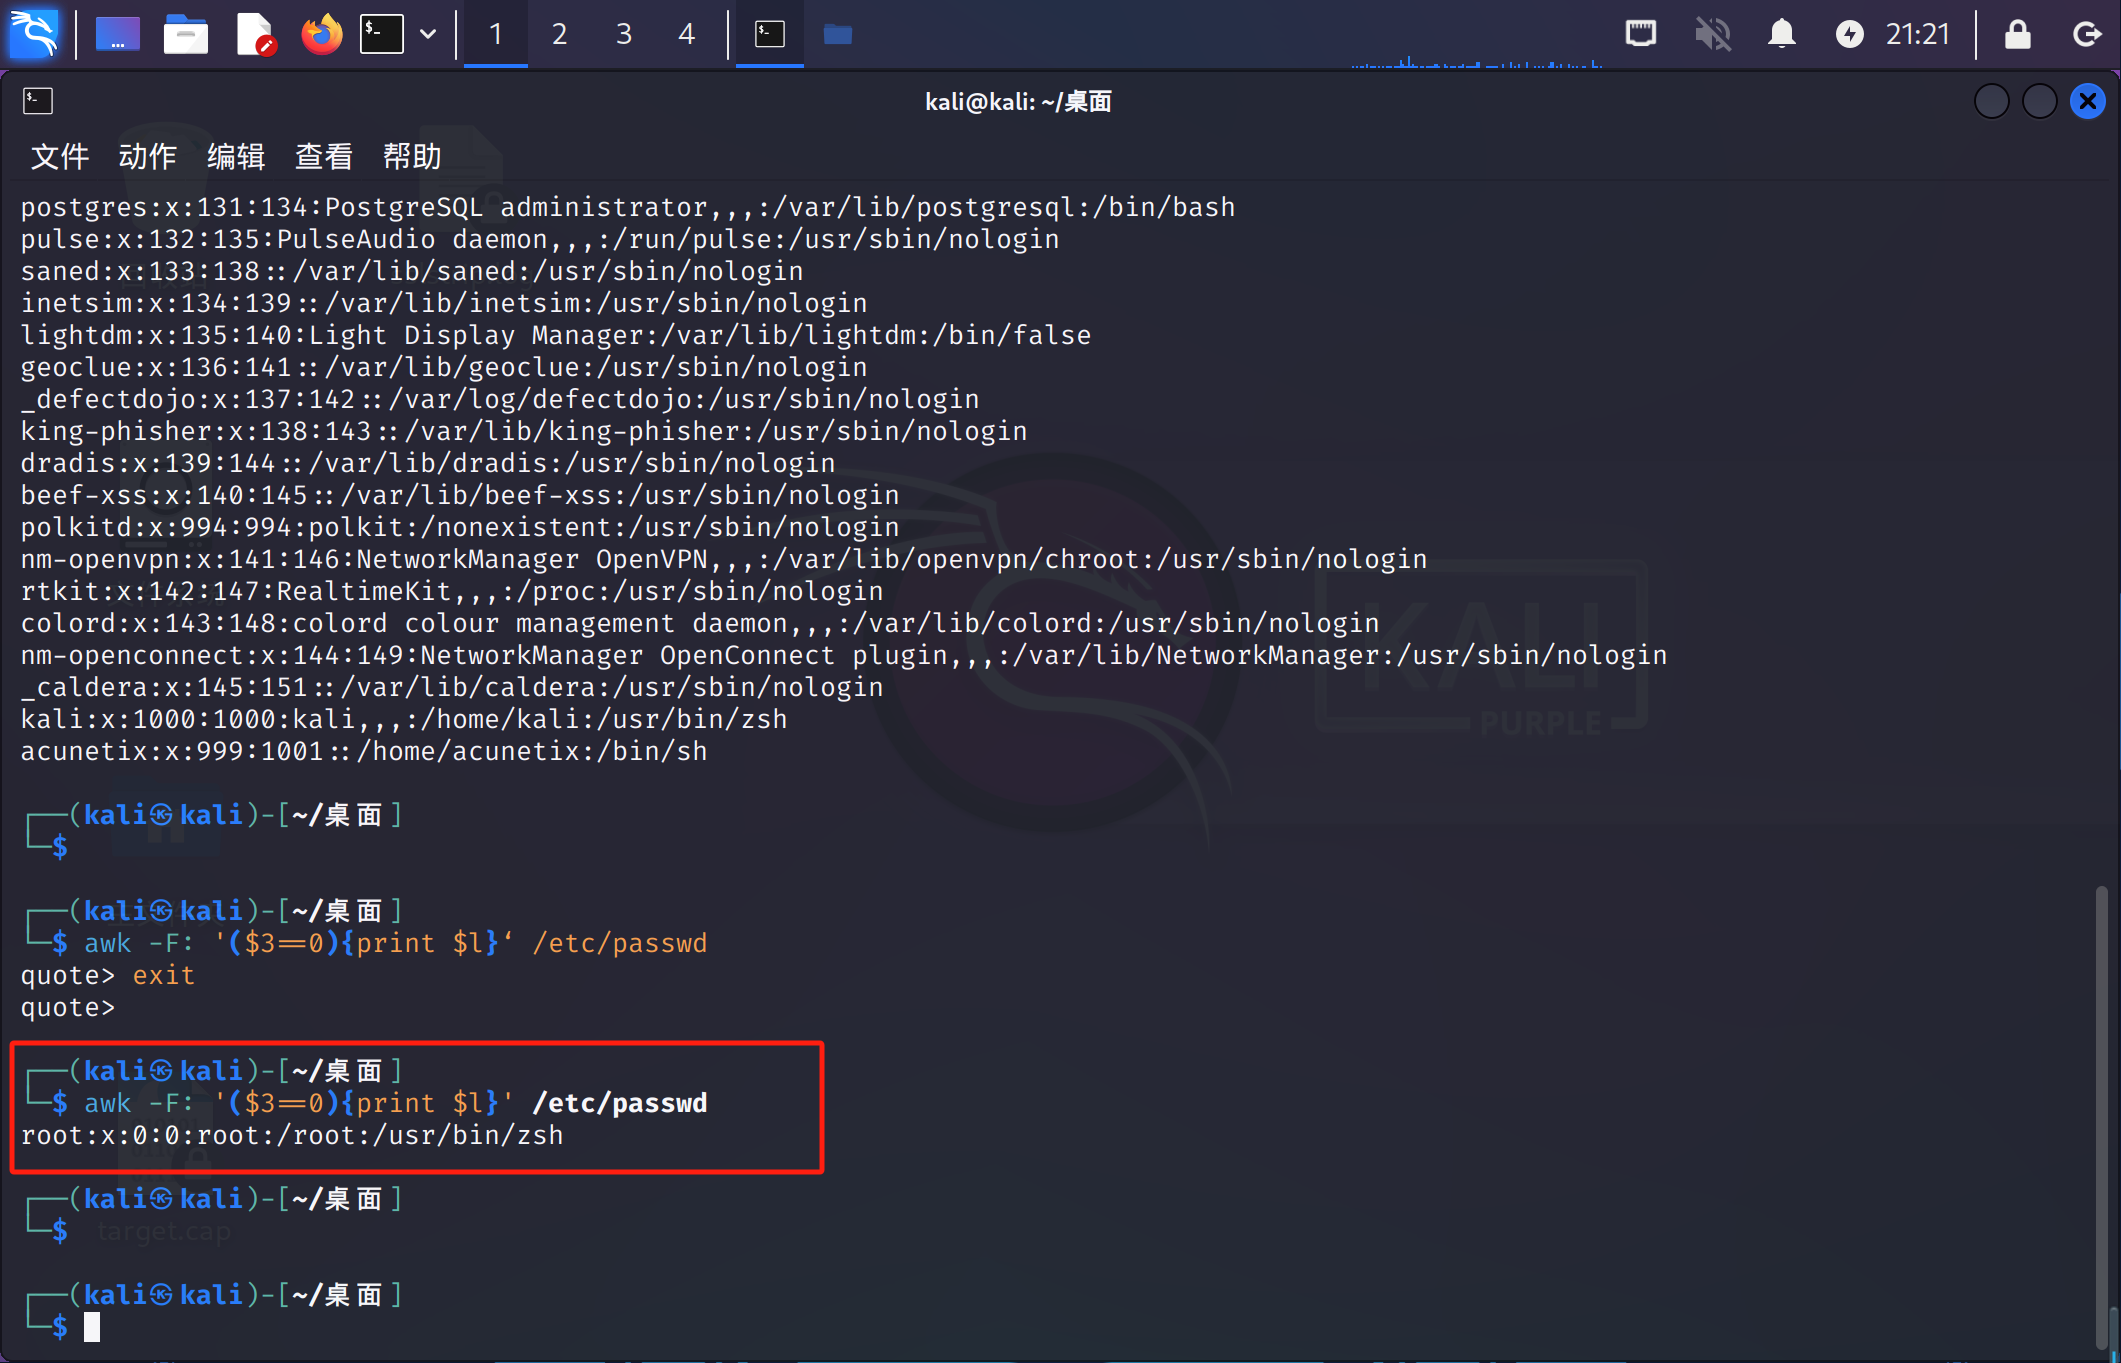Toggle the muted volume icon

click(x=1712, y=34)
